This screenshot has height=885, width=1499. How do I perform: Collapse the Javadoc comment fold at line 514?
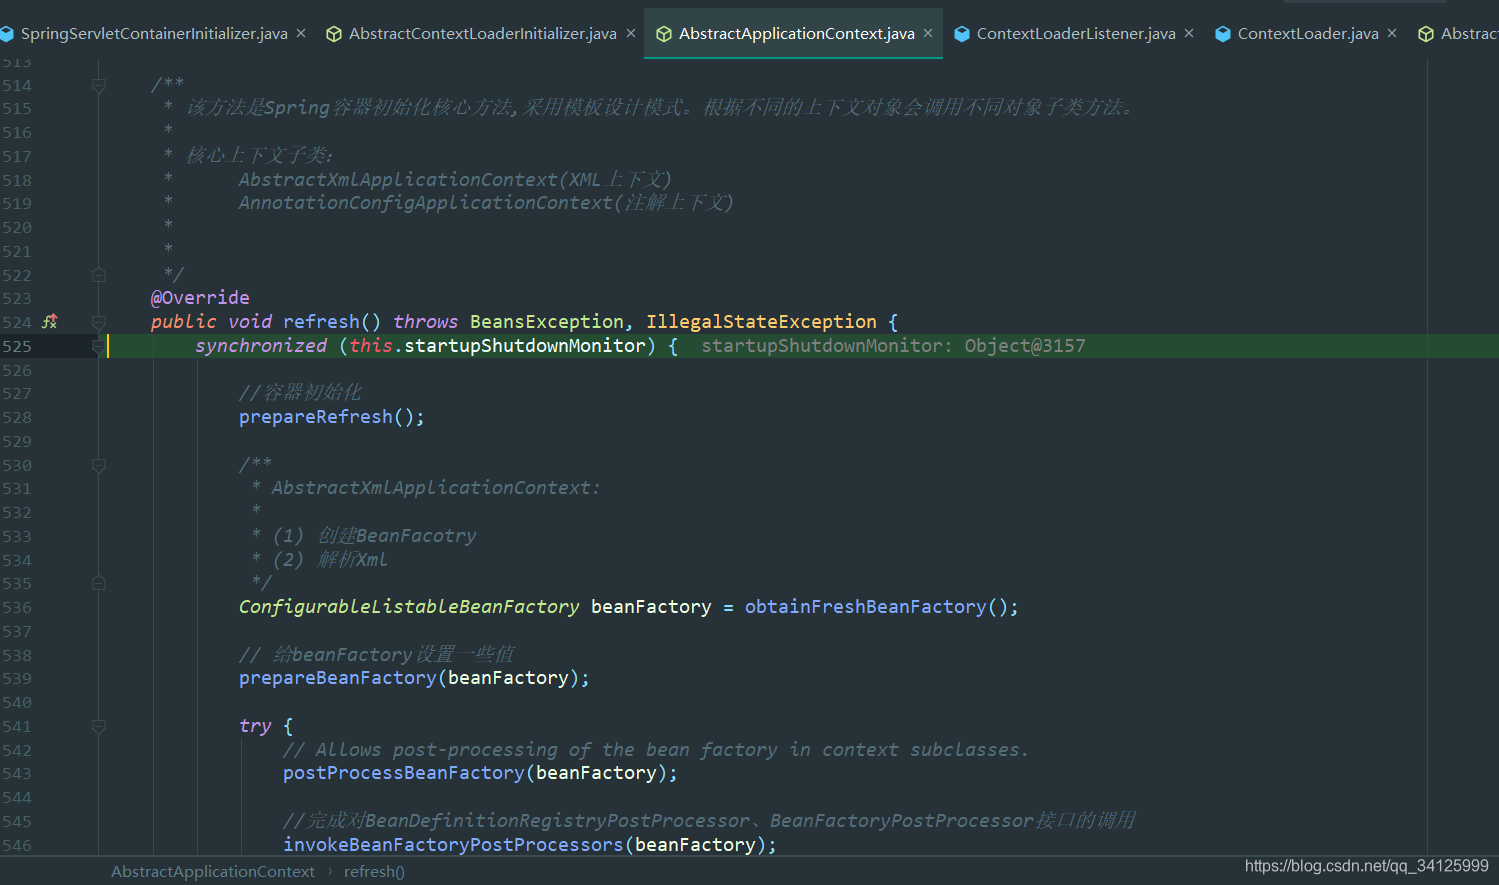pos(99,86)
